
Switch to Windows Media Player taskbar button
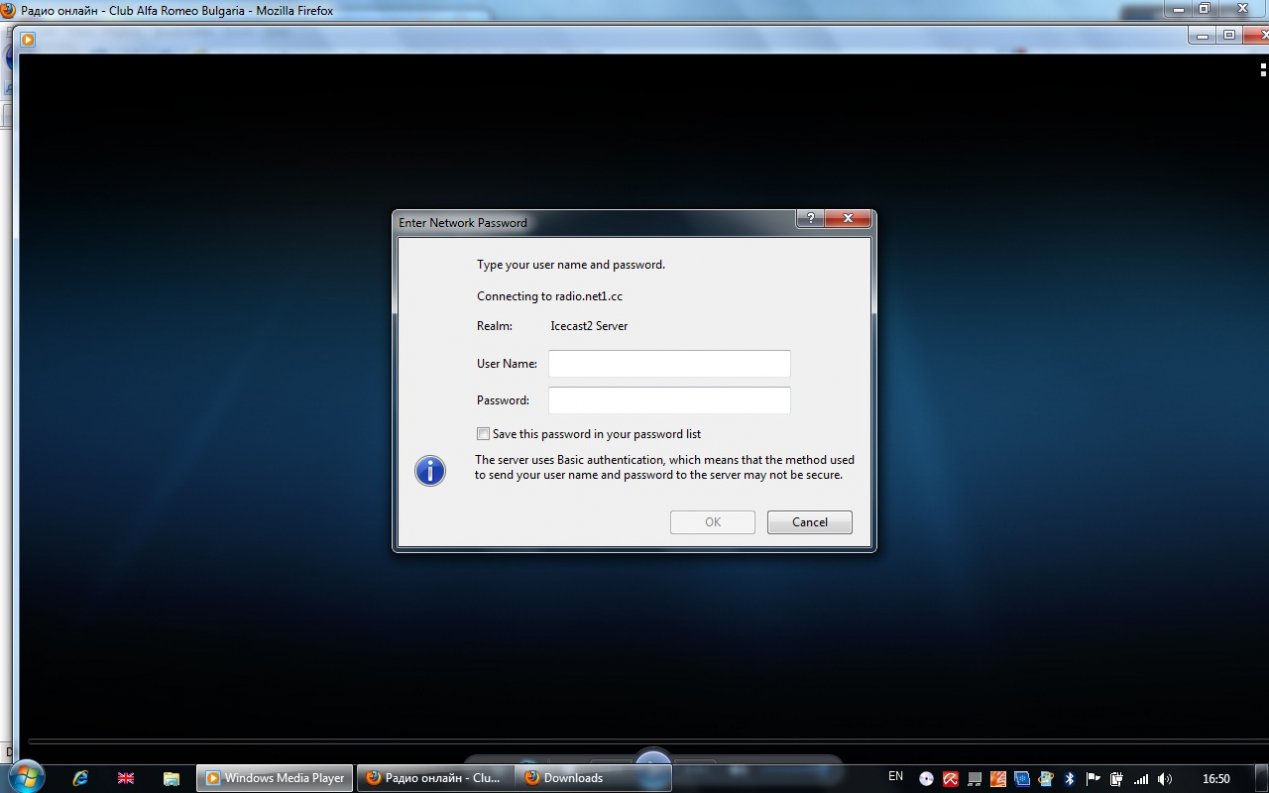tap(275, 778)
